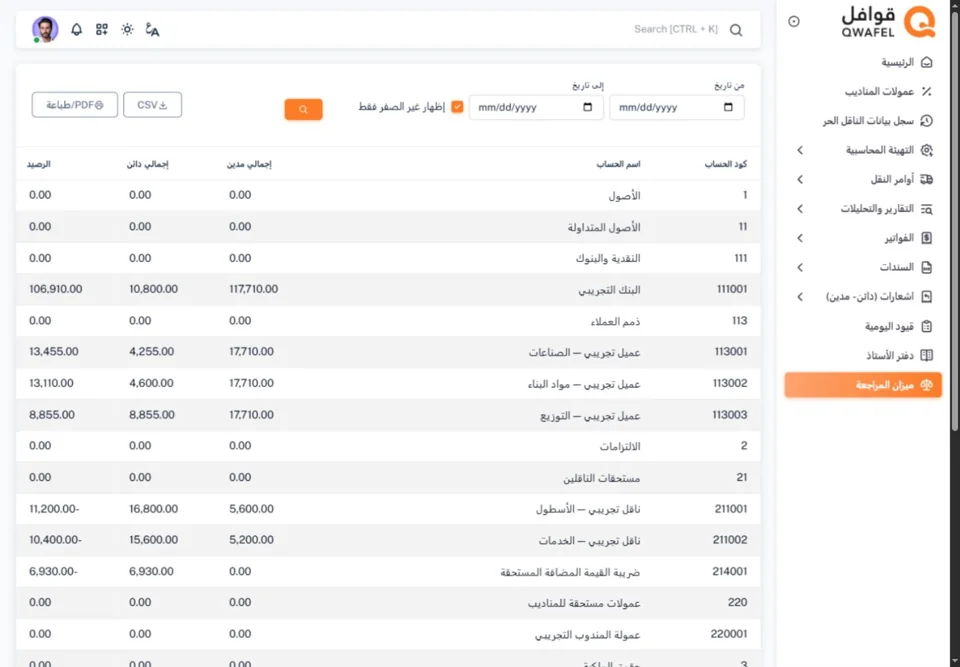Screen dimensions: 960x667
Task: Open سجل بيانات الناقل الحر menu item
Action: coord(863,121)
